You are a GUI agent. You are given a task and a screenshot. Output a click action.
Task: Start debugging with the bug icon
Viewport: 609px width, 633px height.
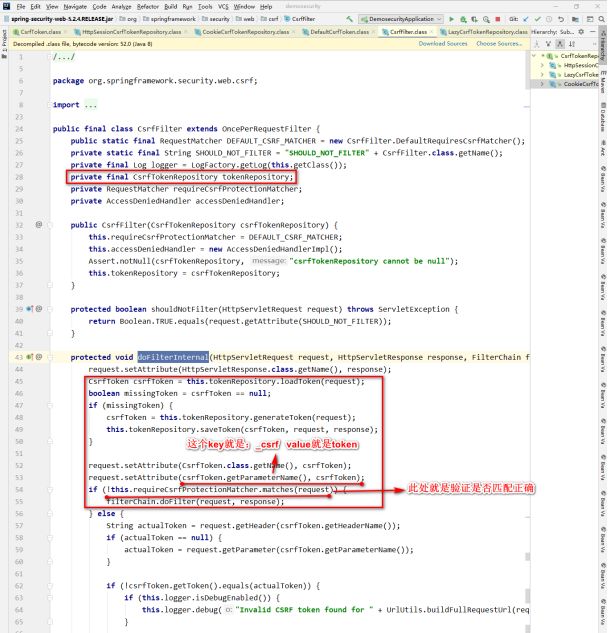tap(463, 19)
